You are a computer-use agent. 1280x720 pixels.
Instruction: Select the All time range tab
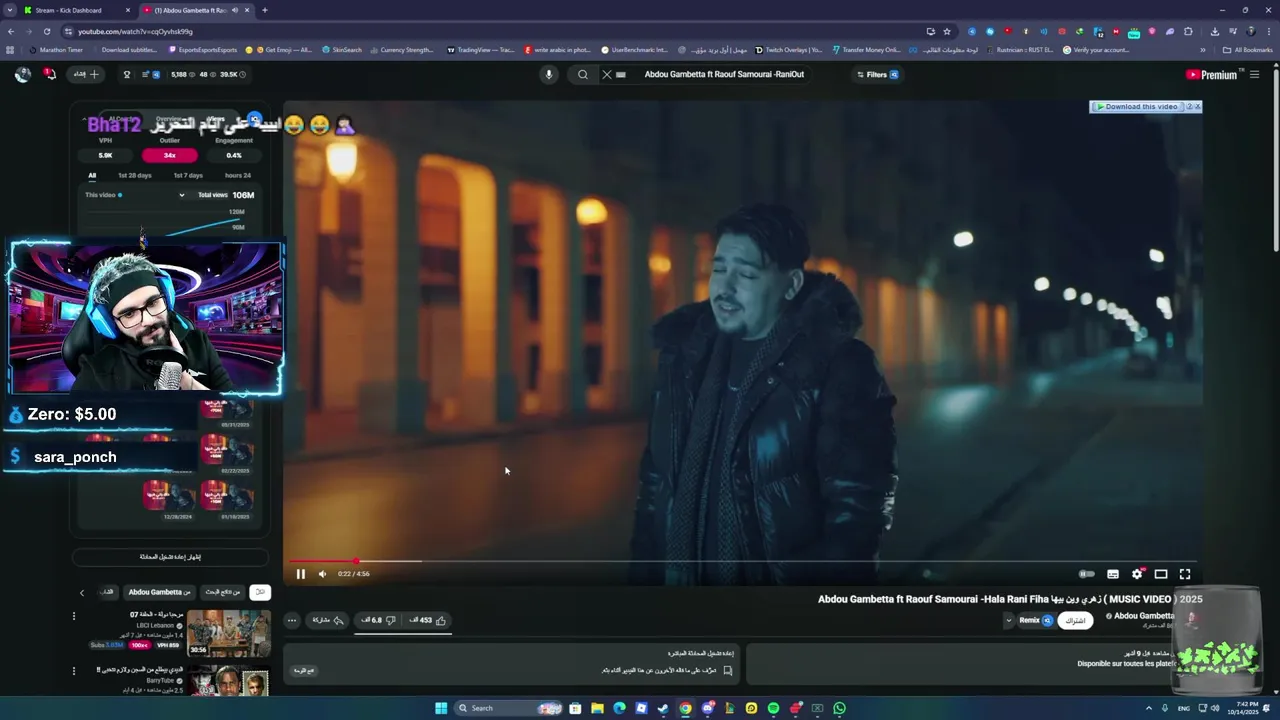tap(92, 175)
